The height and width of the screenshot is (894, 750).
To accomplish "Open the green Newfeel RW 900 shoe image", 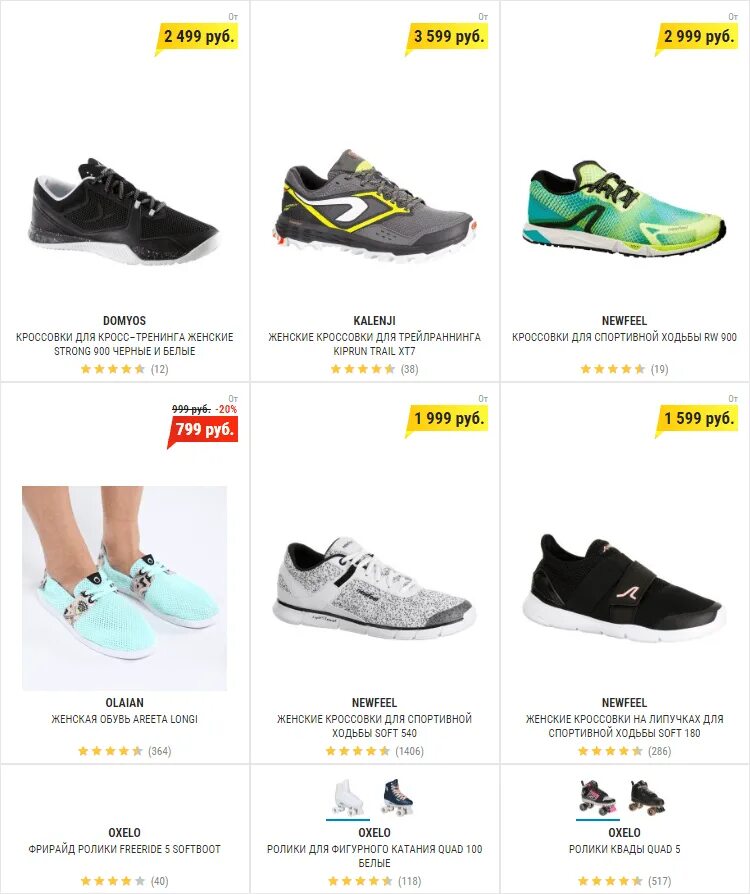I will 624,209.
